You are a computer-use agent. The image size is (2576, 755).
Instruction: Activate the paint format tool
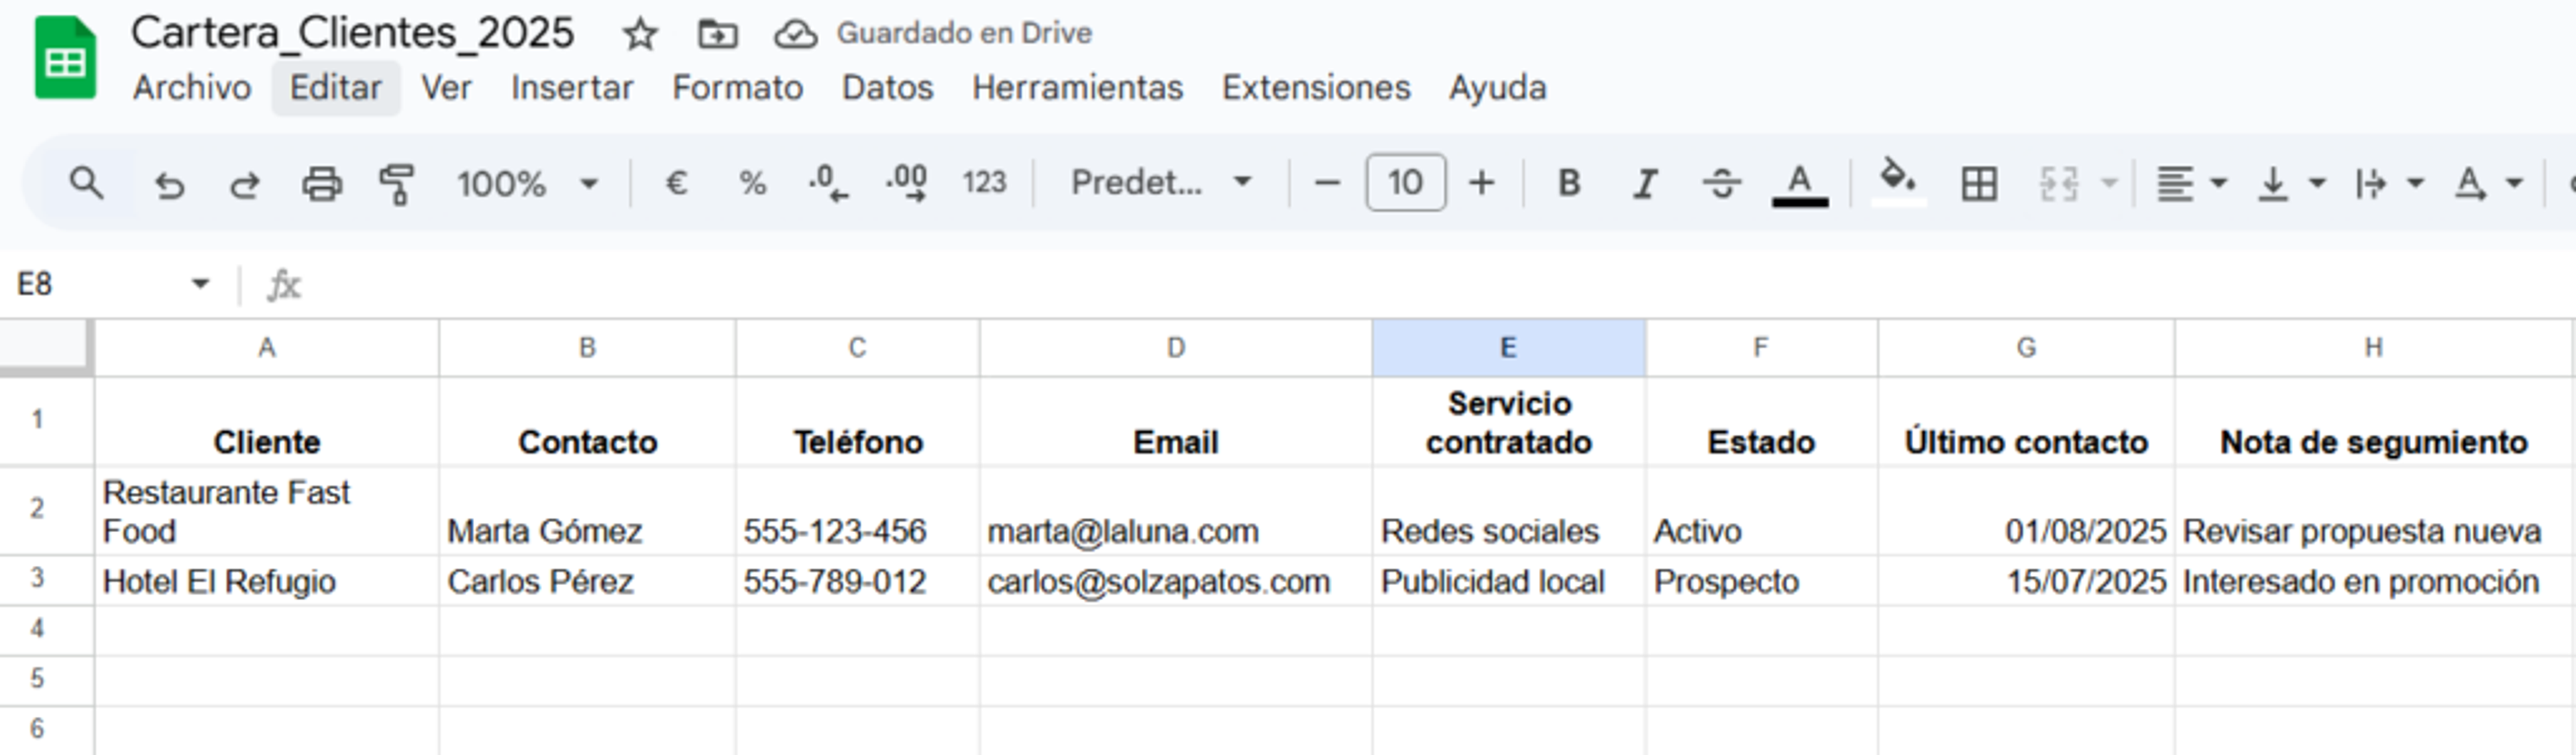click(397, 184)
